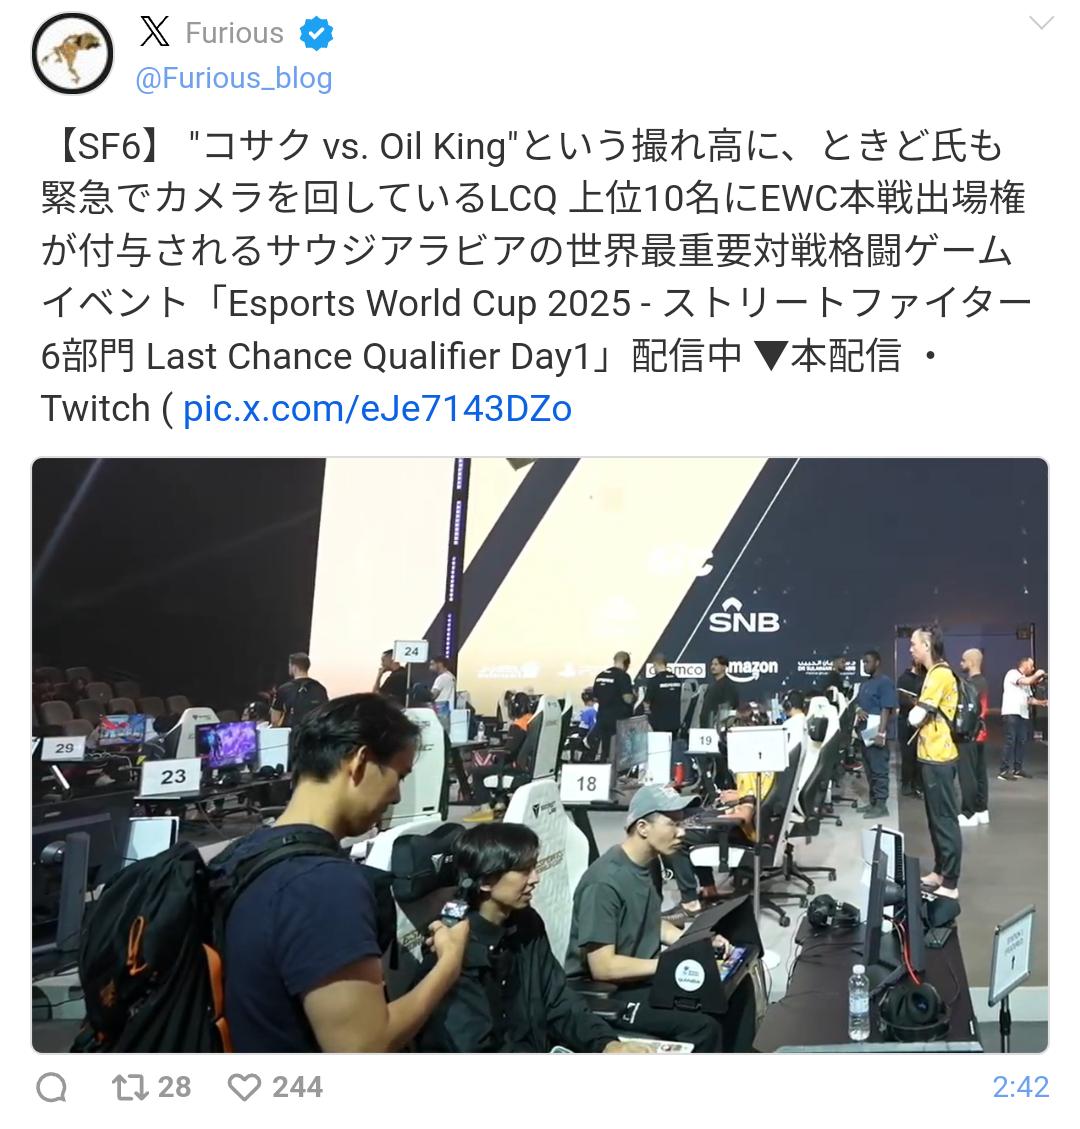This screenshot has width=1080, height=1129.
Task: Click the amazon banner in photo
Action: click(753, 668)
